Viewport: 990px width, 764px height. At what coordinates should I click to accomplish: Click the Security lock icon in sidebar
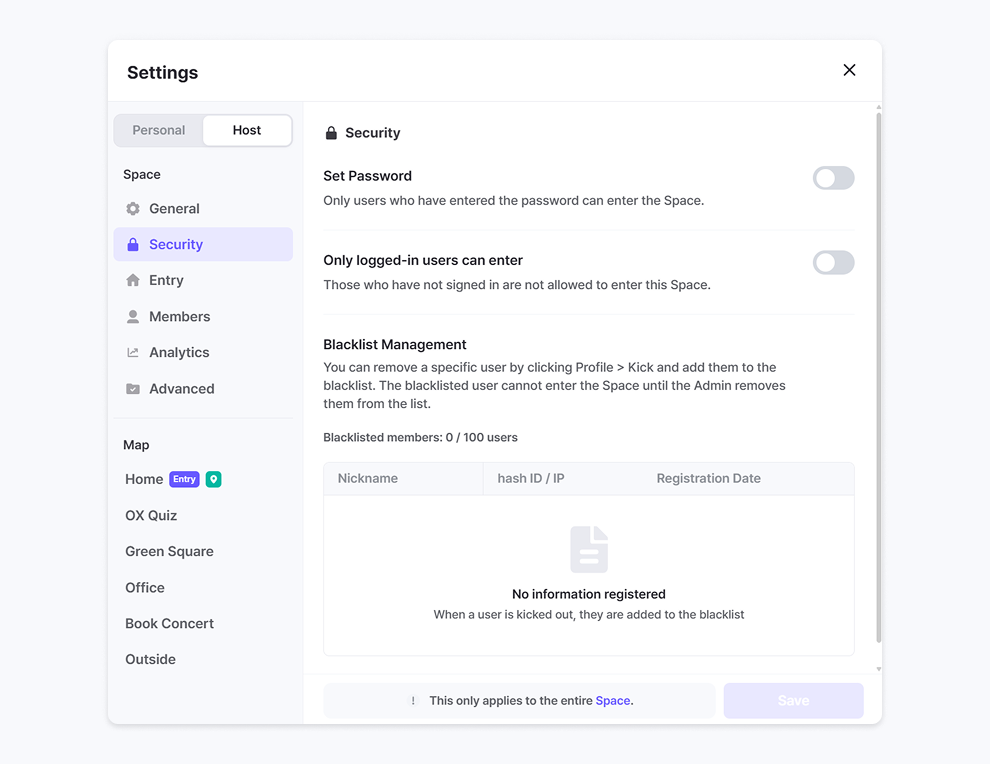pos(133,245)
